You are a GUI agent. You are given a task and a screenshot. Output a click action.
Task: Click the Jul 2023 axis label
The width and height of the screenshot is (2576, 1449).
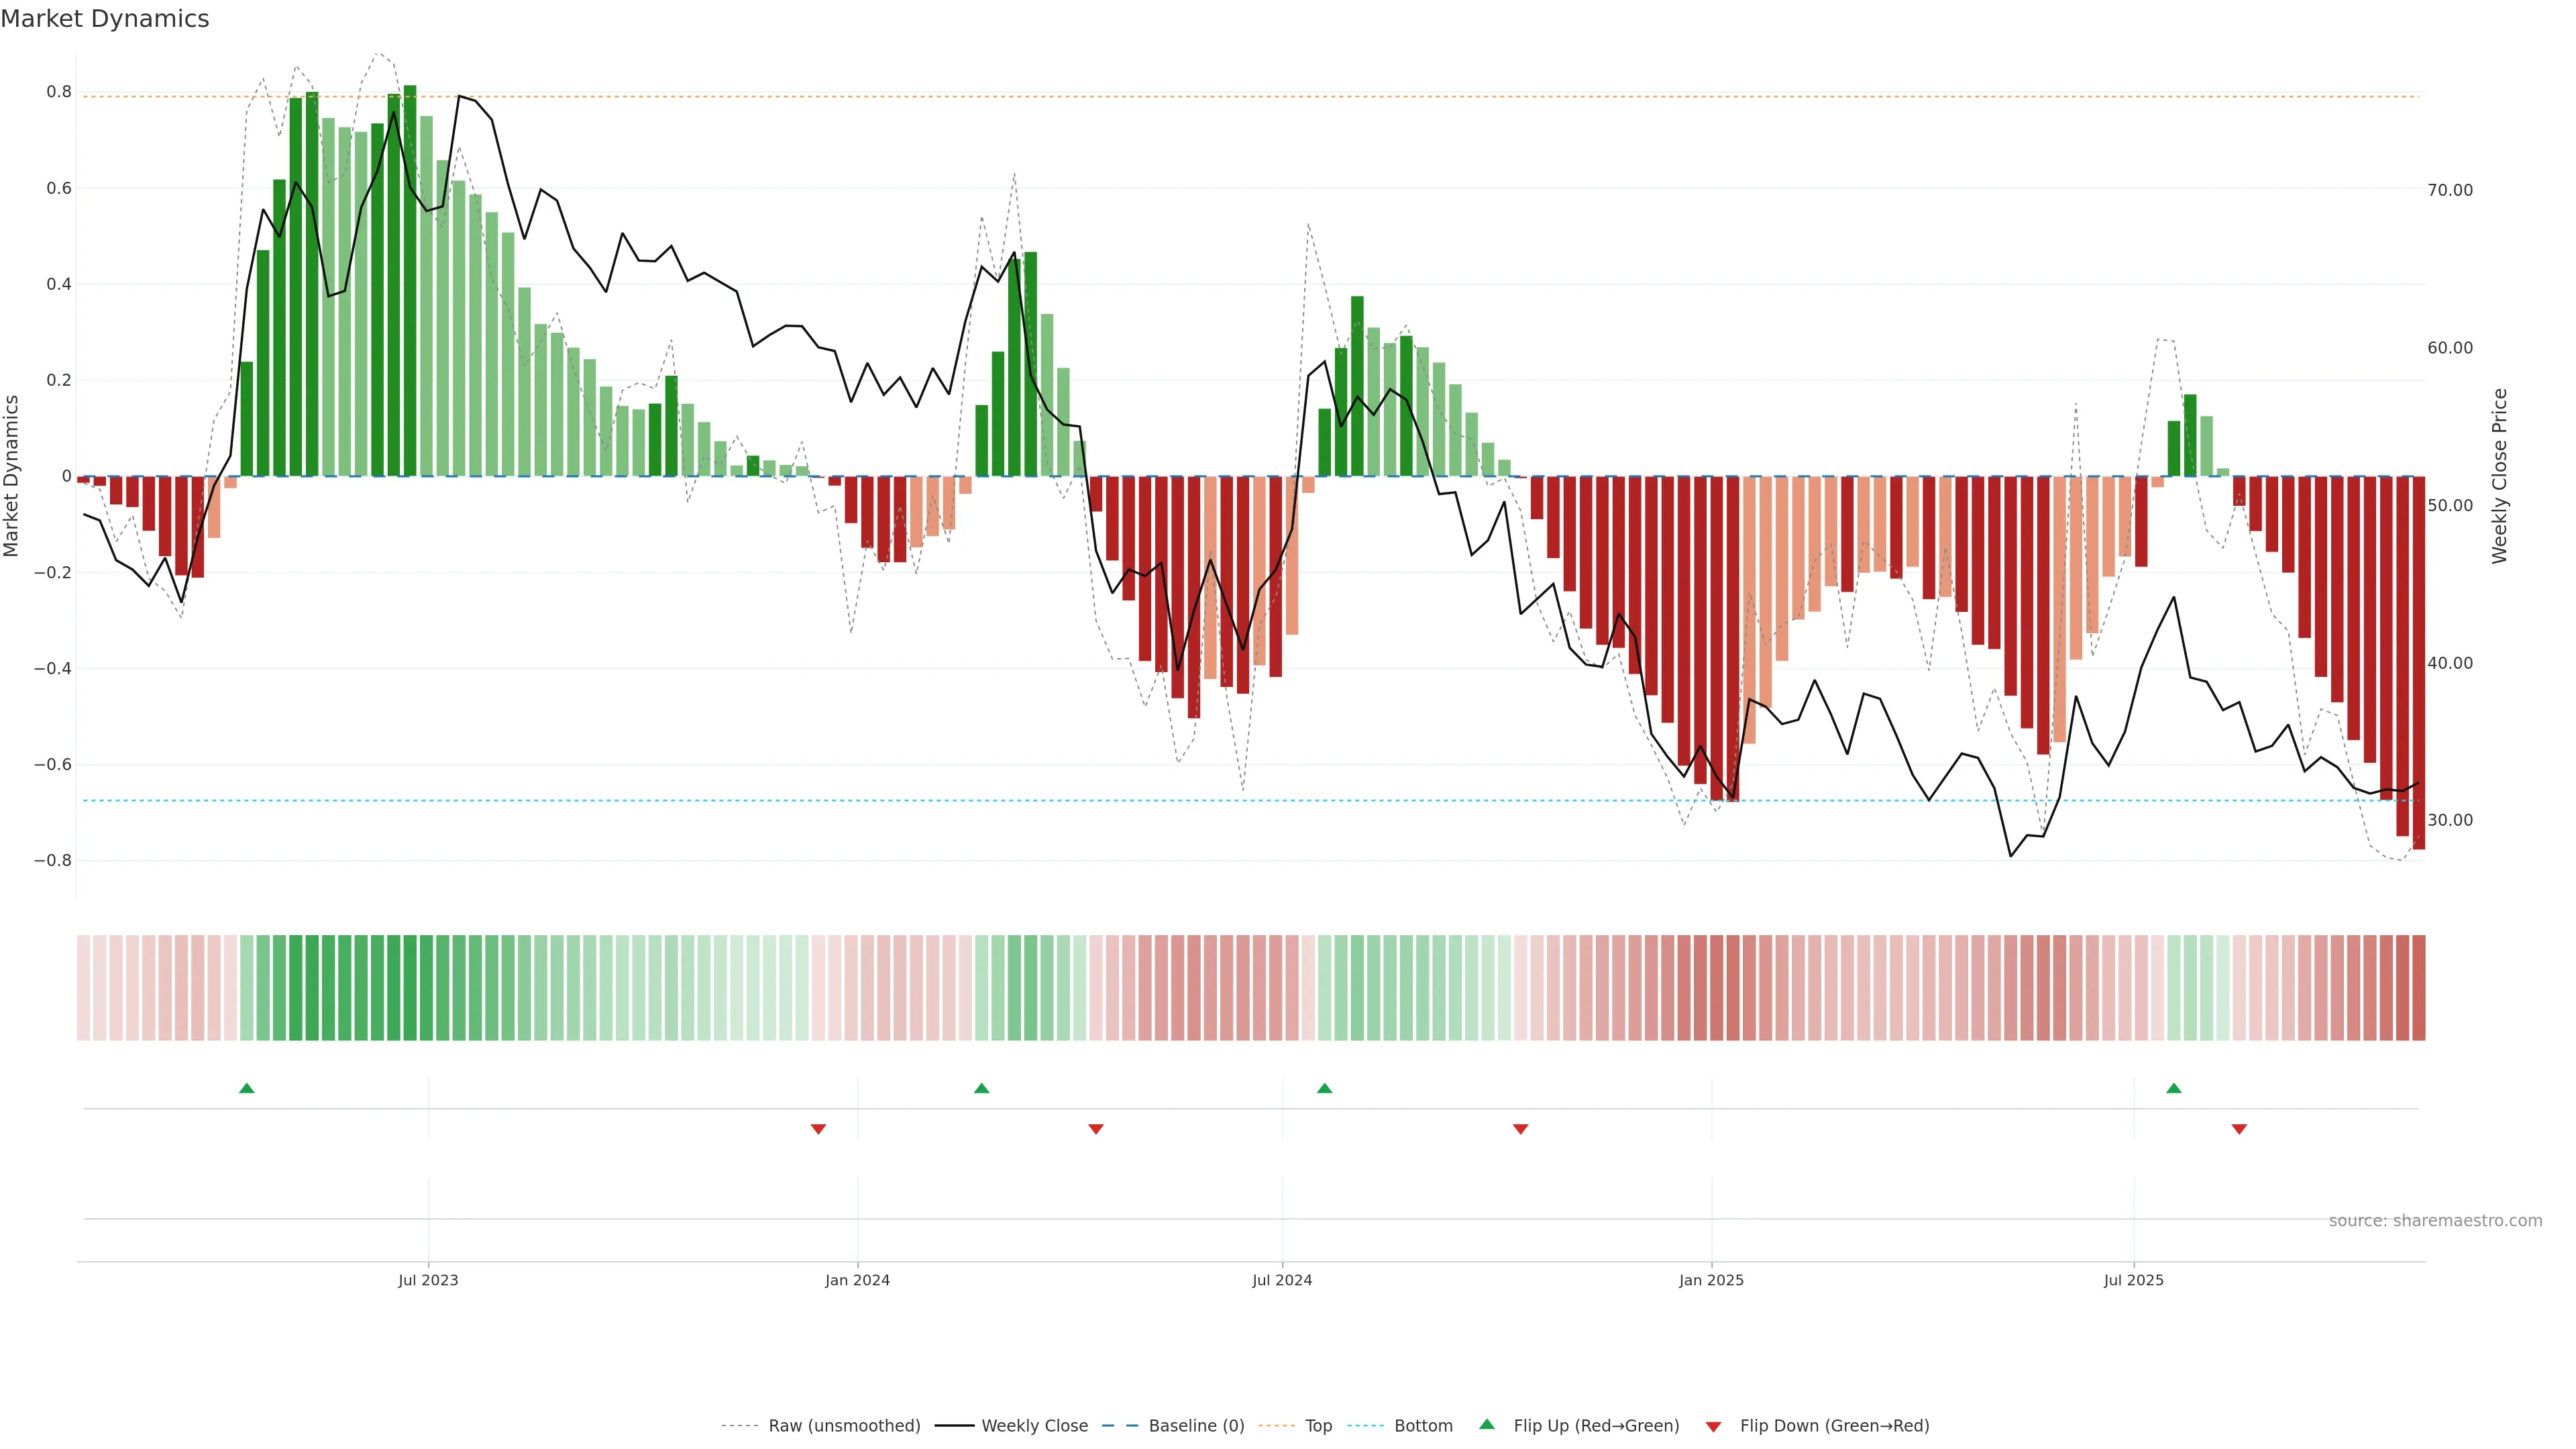(x=428, y=1280)
